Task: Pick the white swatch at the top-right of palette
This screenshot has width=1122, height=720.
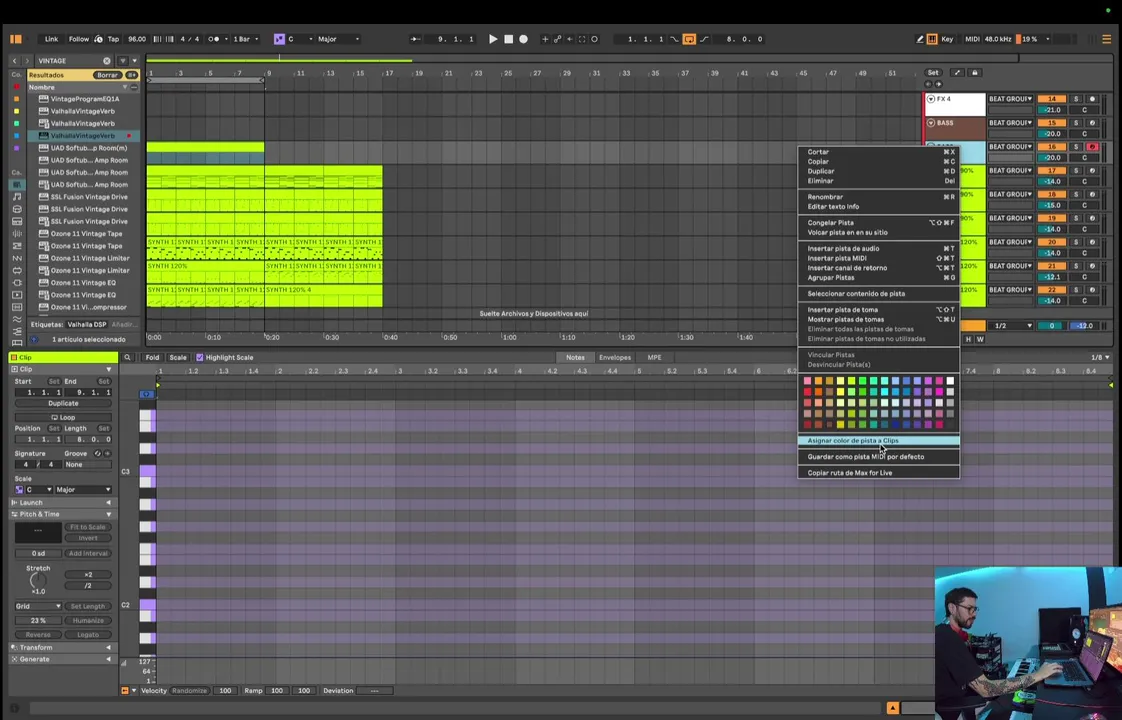Action: click(x=950, y=381)
